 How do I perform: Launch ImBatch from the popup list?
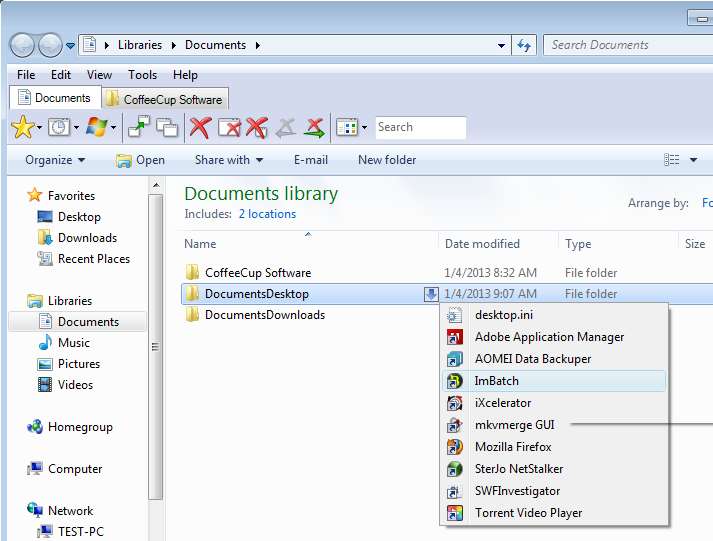pos(496,381)
